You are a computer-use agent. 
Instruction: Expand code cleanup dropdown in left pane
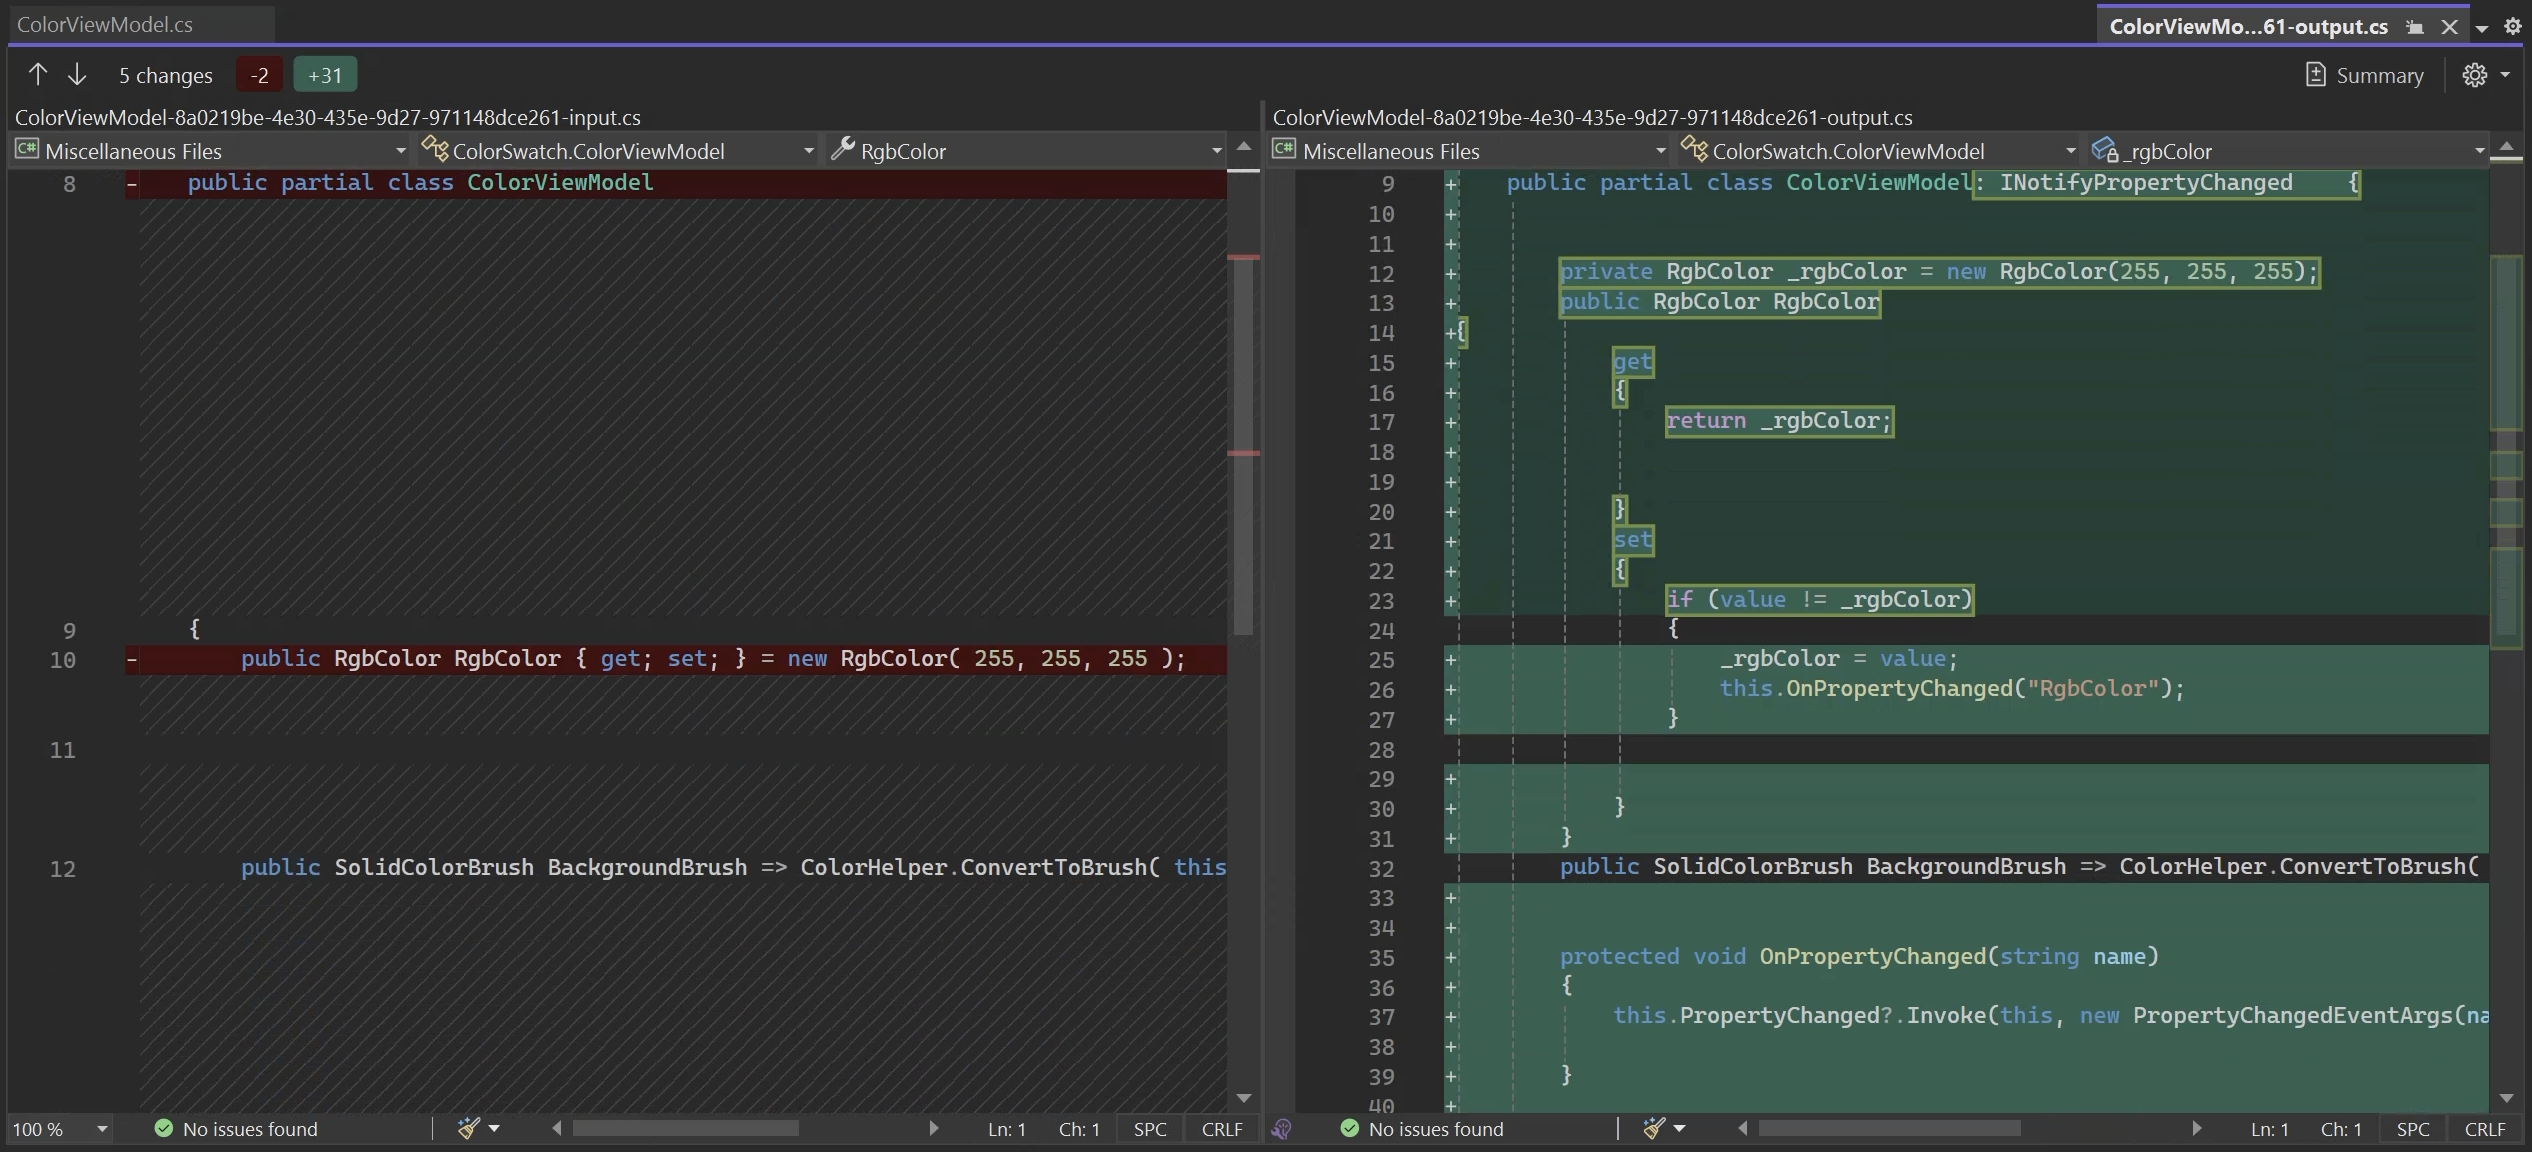494,1129
